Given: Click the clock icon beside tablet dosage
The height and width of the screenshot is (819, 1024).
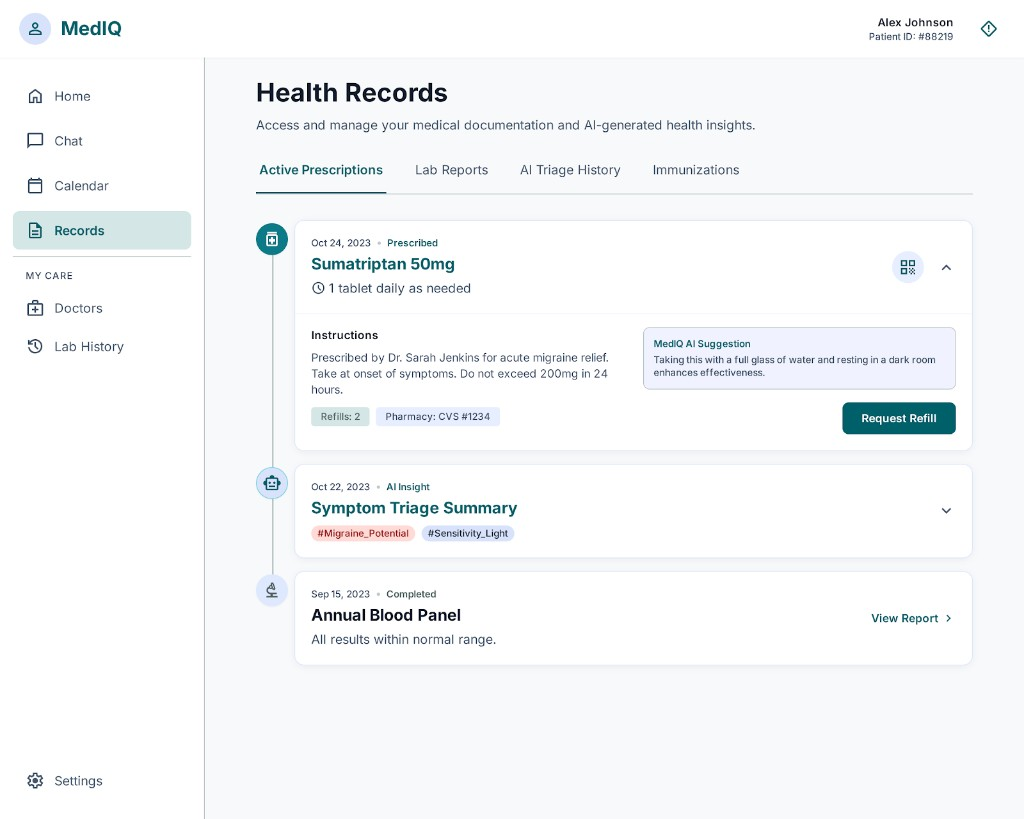Looking at the screenshot, I should tap(318, 288).
